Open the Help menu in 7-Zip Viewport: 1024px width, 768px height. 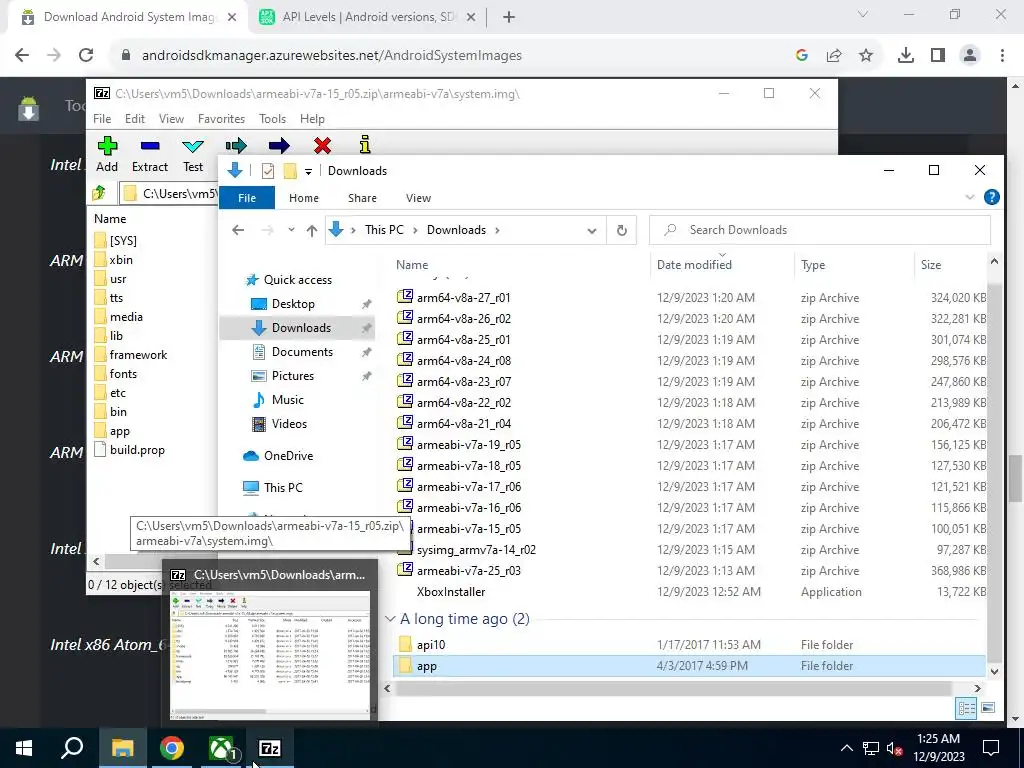[x=312, y=119]
